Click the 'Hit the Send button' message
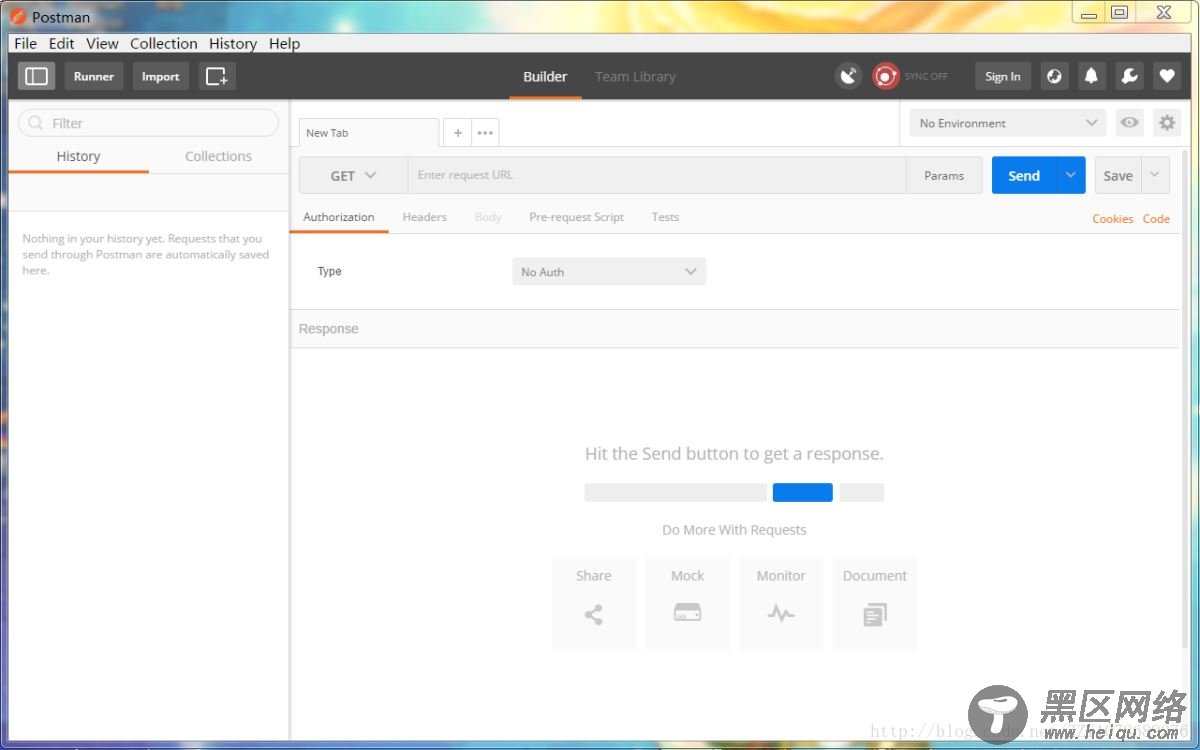The width and height of the screenshot is (1200, 750). pyautogui.click(x=734, y=454)
